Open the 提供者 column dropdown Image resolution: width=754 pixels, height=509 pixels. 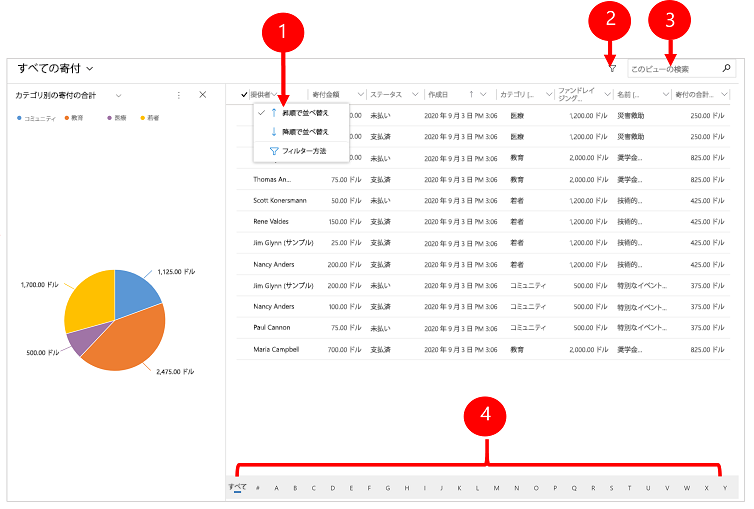275,94
